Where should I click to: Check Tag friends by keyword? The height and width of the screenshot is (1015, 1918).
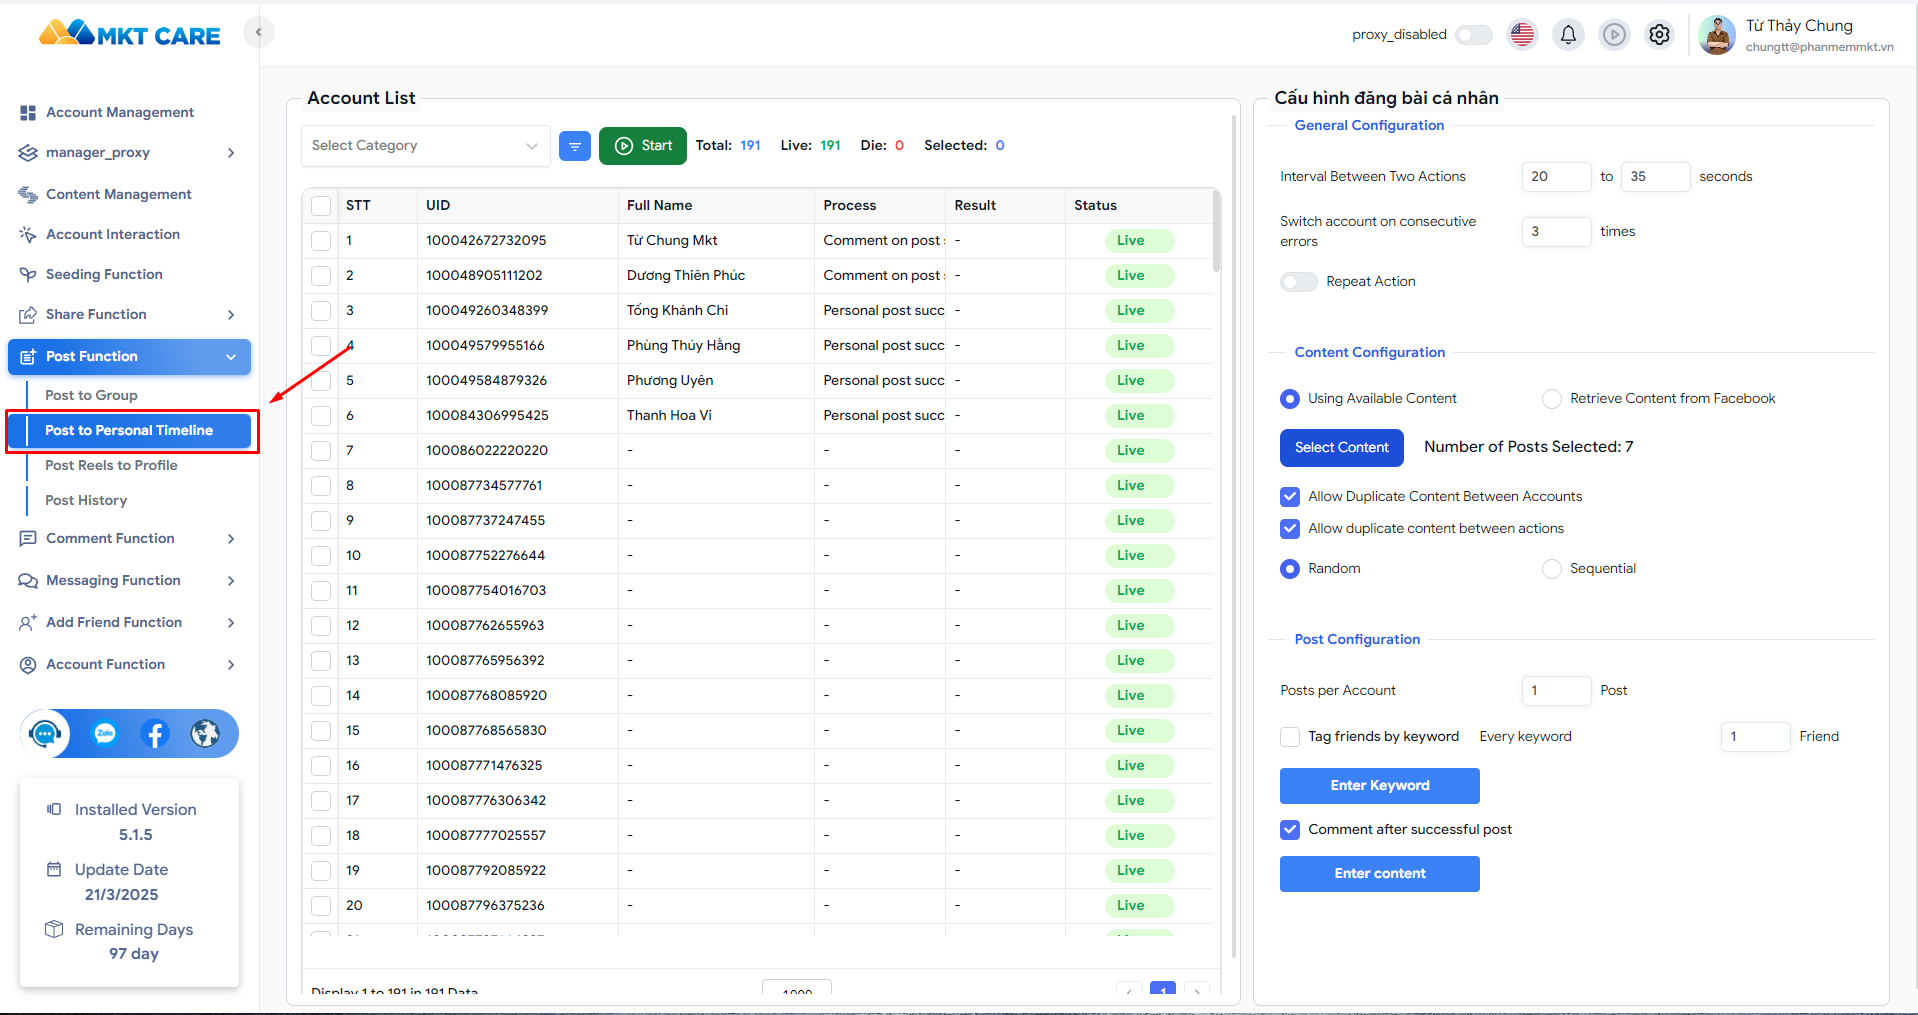click(x=1290, y=737)
